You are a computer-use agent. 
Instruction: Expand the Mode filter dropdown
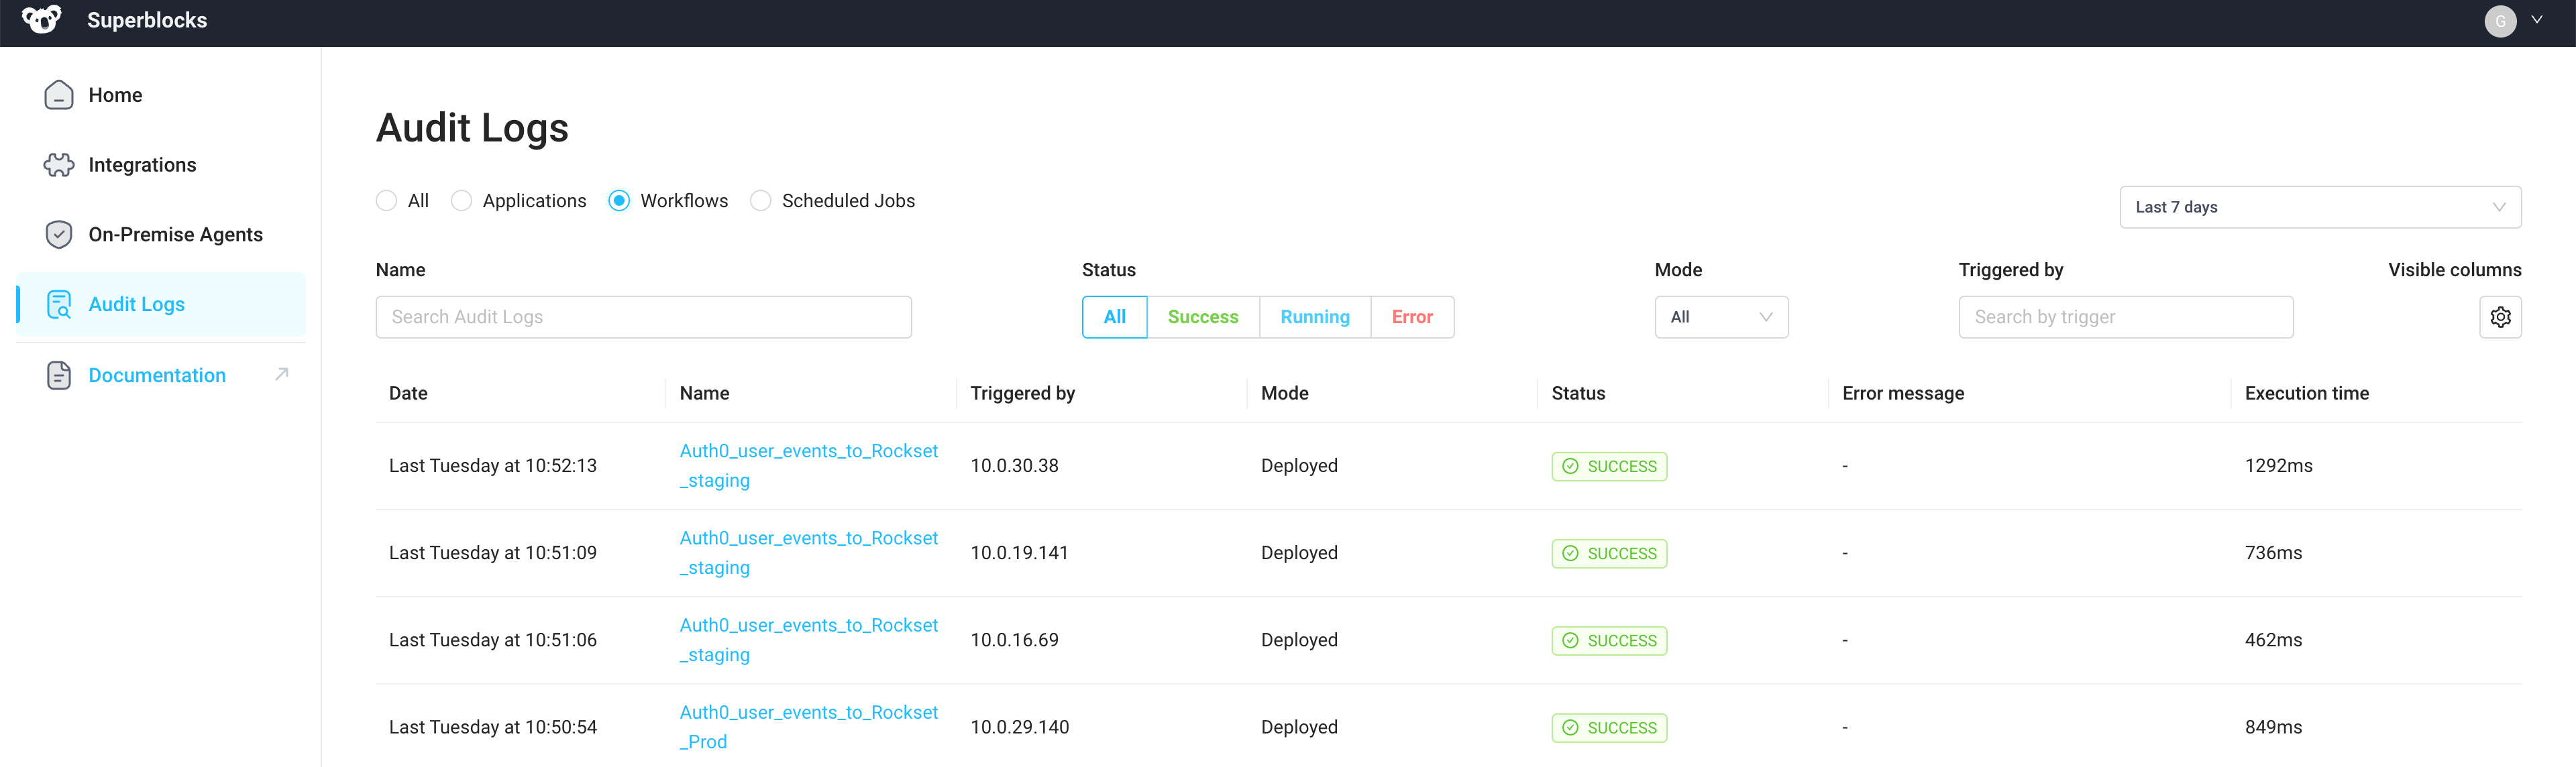(1721, 316)
